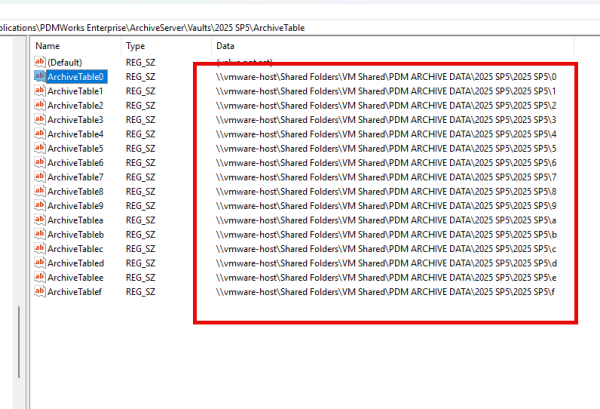
Task: Click the ArchiveTableb string value icon
Action: click(x=40, y=234)
